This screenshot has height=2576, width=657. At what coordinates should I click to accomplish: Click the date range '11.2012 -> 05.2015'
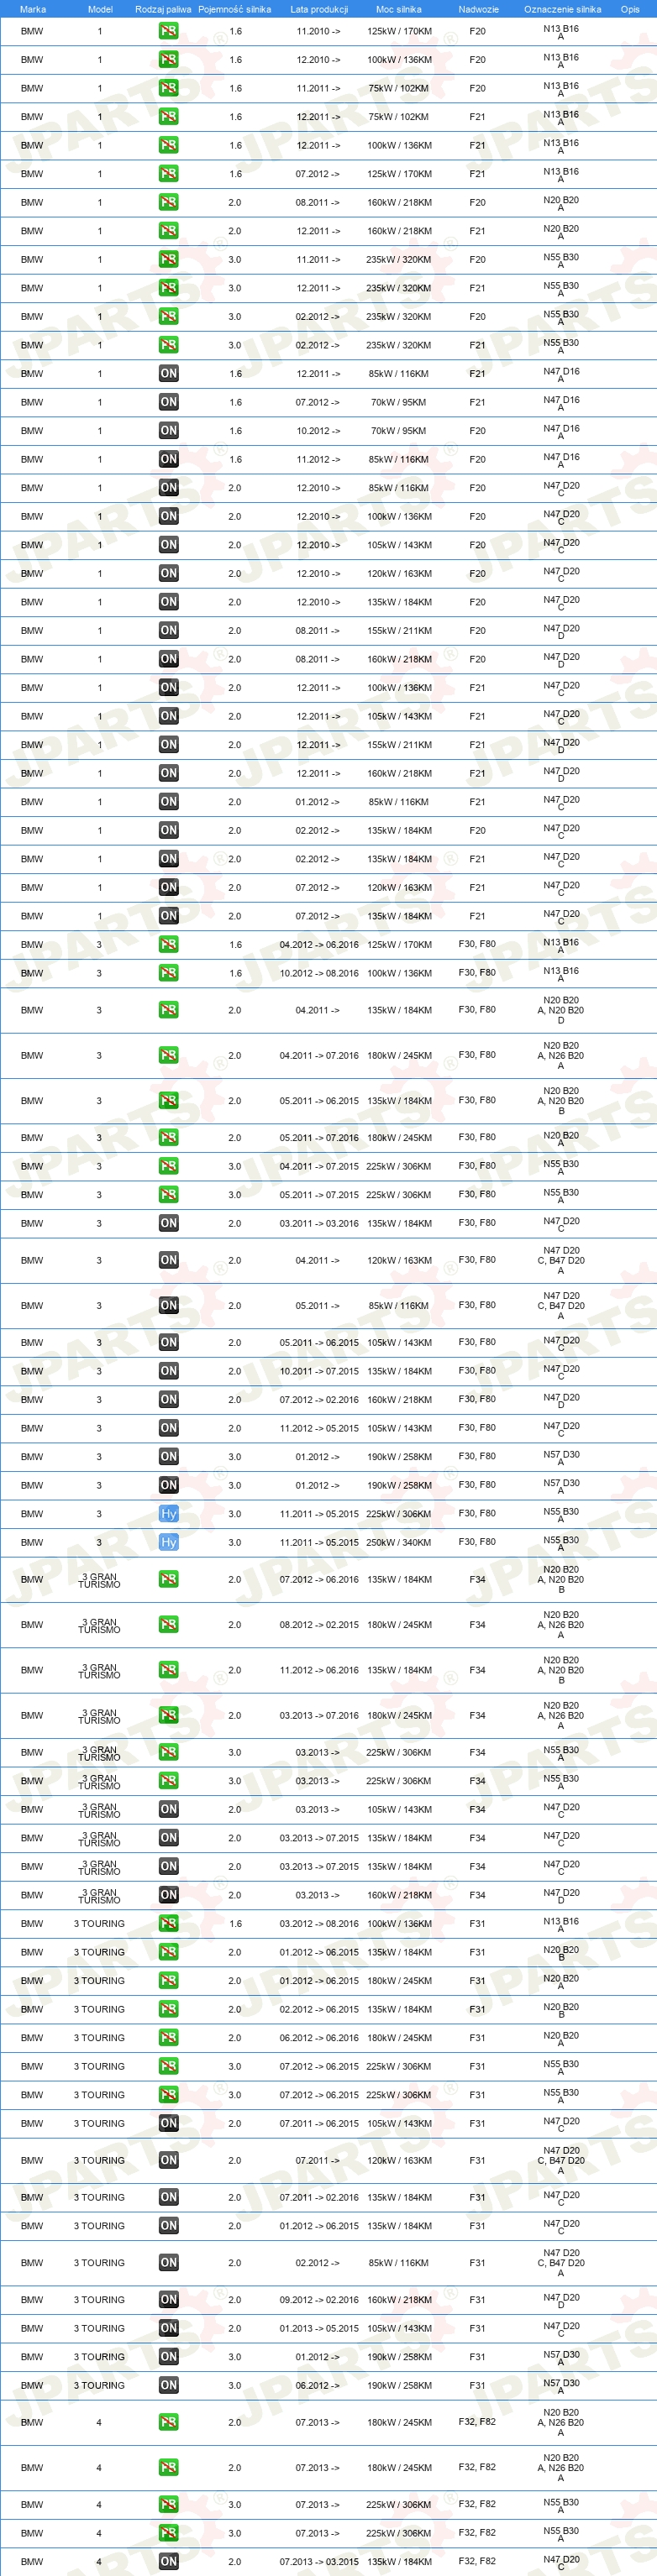319,1429
